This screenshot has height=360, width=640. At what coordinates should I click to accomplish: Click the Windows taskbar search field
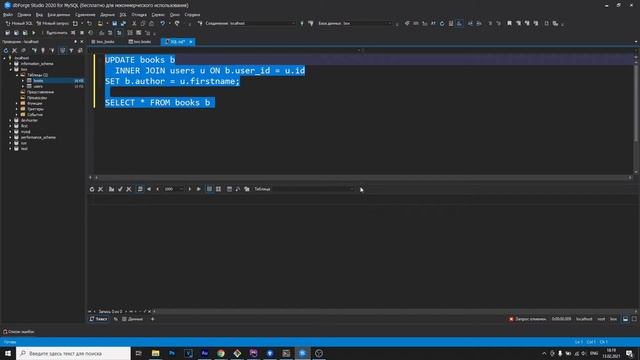73,353
